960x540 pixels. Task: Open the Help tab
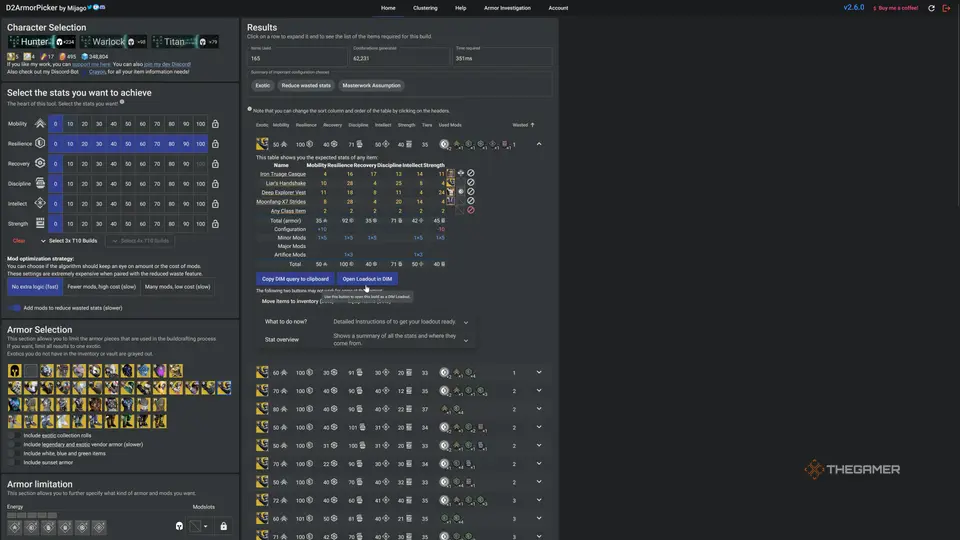point(460,8)
